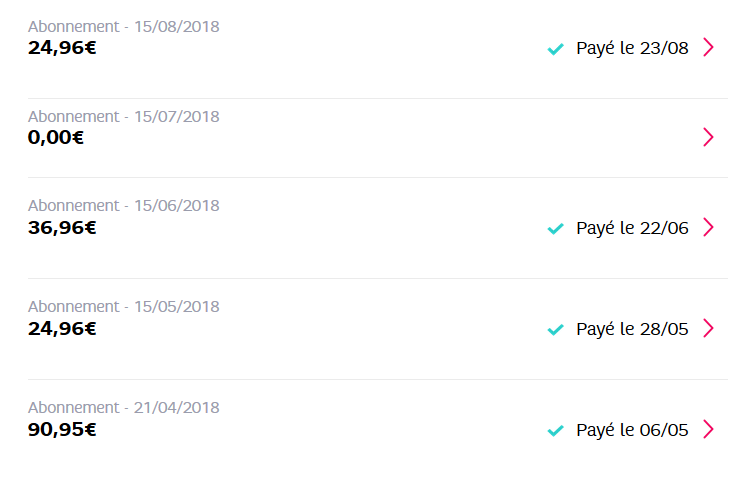Select the Abonnement - 15/08/2018 label
This screenshot has width=746, height=477.
pos(123,27)
